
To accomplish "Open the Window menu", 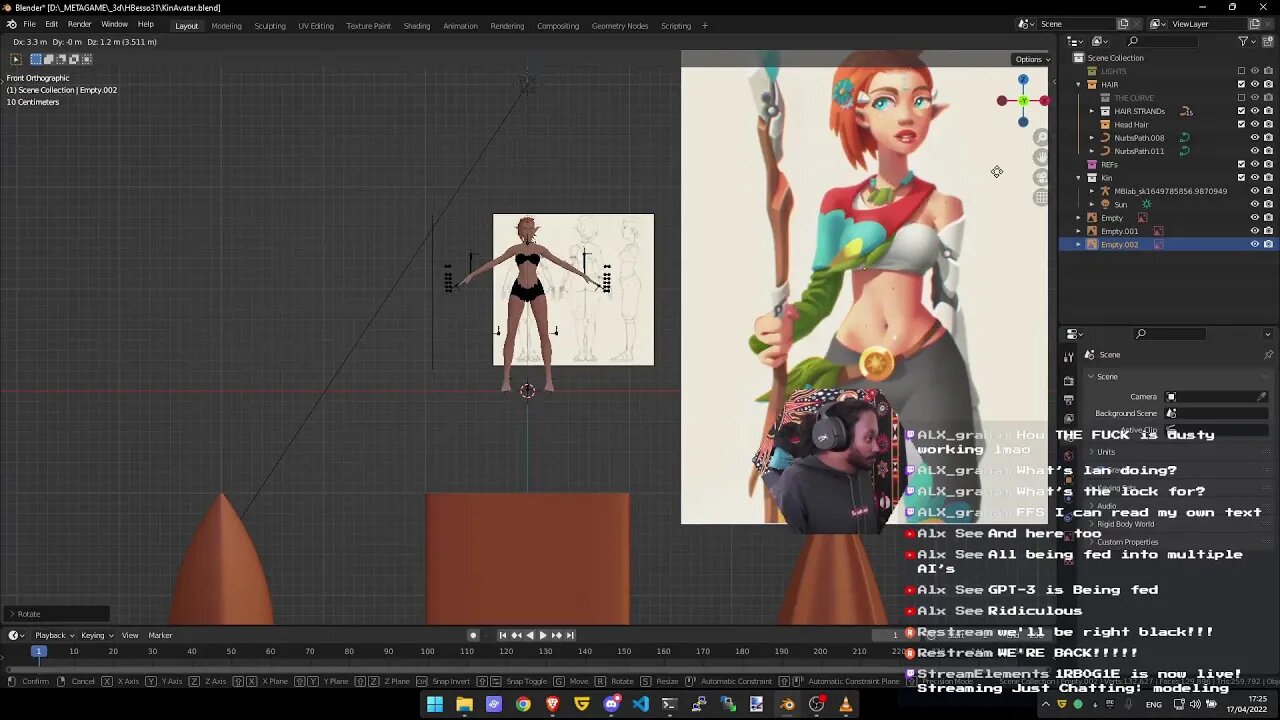I will 114,24.
